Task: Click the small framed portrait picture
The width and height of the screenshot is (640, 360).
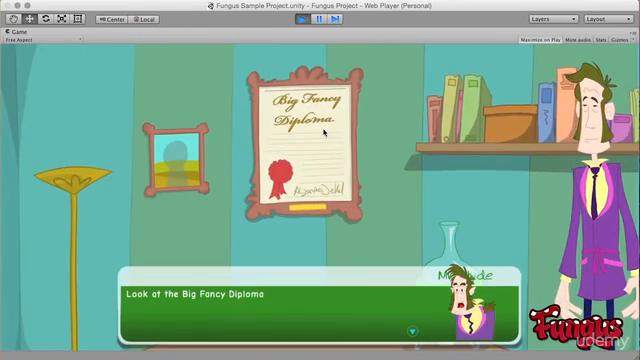Action: tap(176, 160)
